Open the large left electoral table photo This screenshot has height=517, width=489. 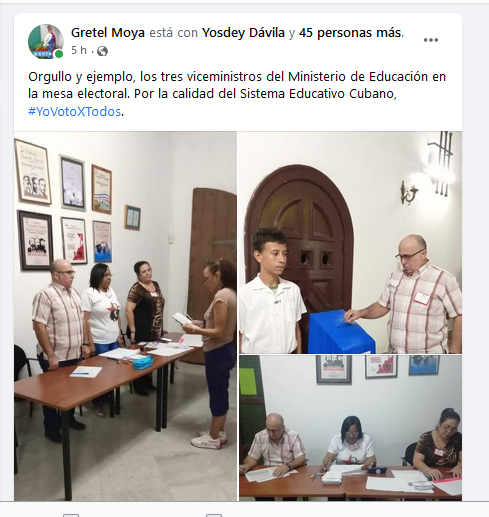[x=125, y=316]
